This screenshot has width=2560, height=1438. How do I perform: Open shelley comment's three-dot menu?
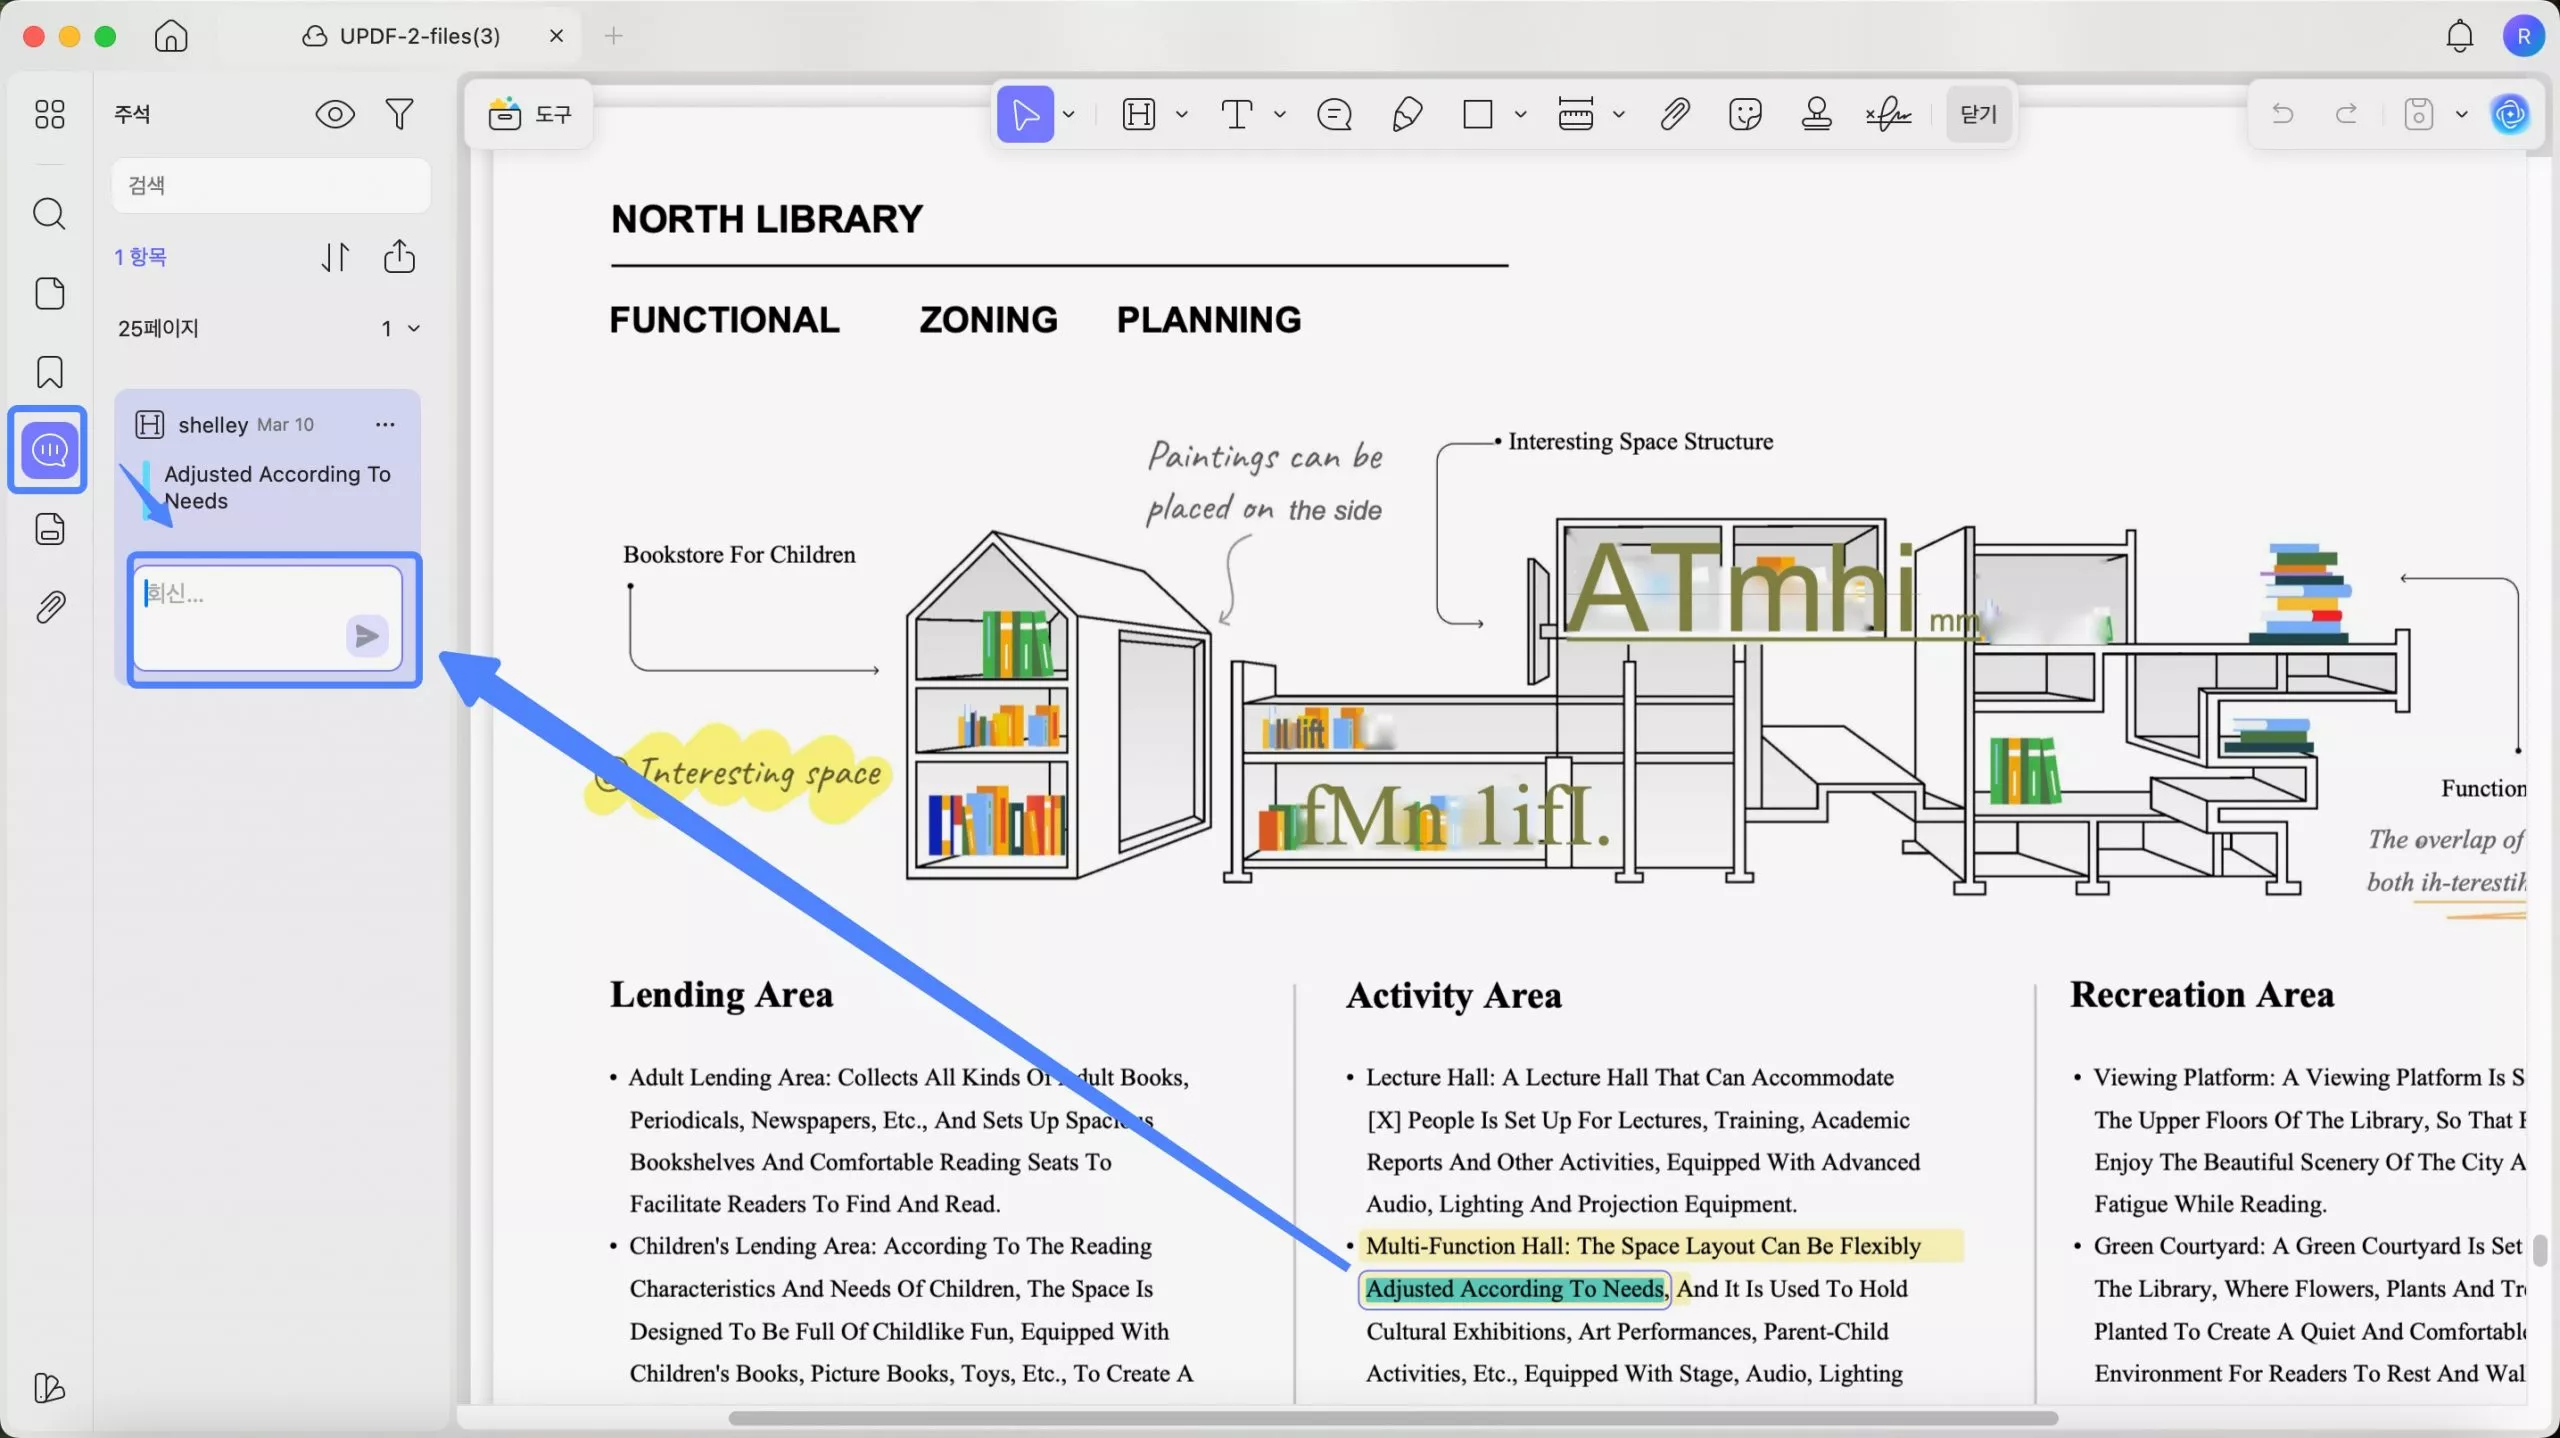click(x=385, y=425)
